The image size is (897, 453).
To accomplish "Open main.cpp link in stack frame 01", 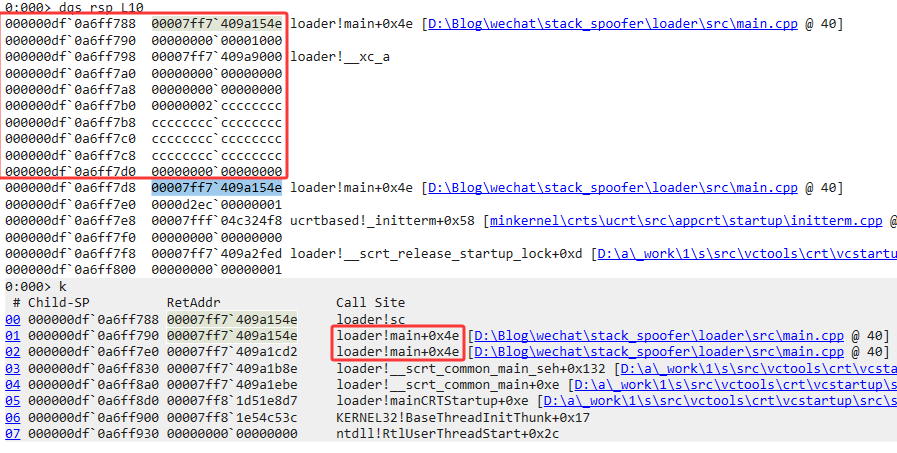I will coord(659,335).
